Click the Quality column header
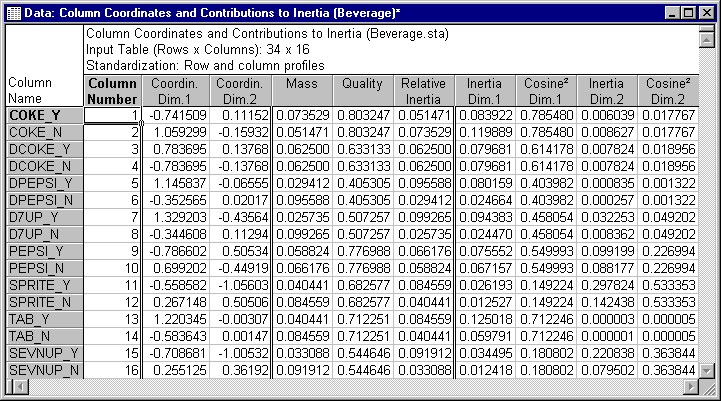The height and width of the screenshot is (401, 721). [x=362, y=91]
